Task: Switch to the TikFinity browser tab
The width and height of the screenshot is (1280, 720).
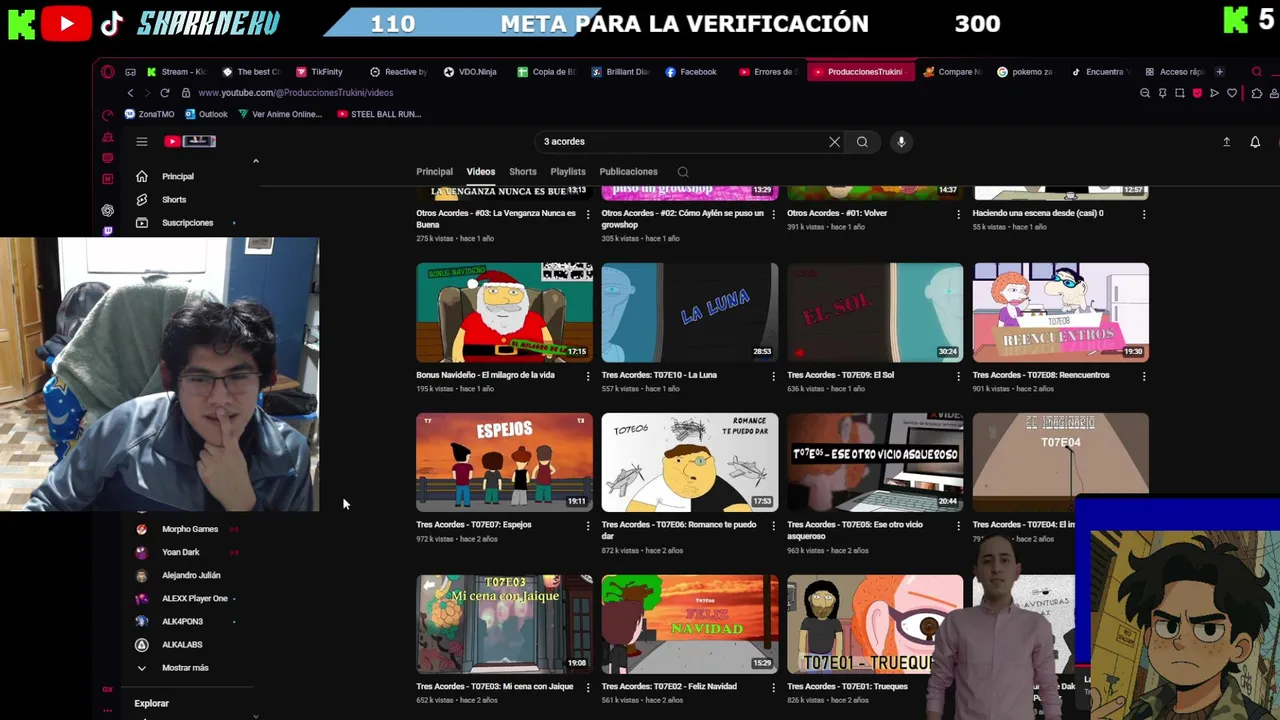Action: 320,72
